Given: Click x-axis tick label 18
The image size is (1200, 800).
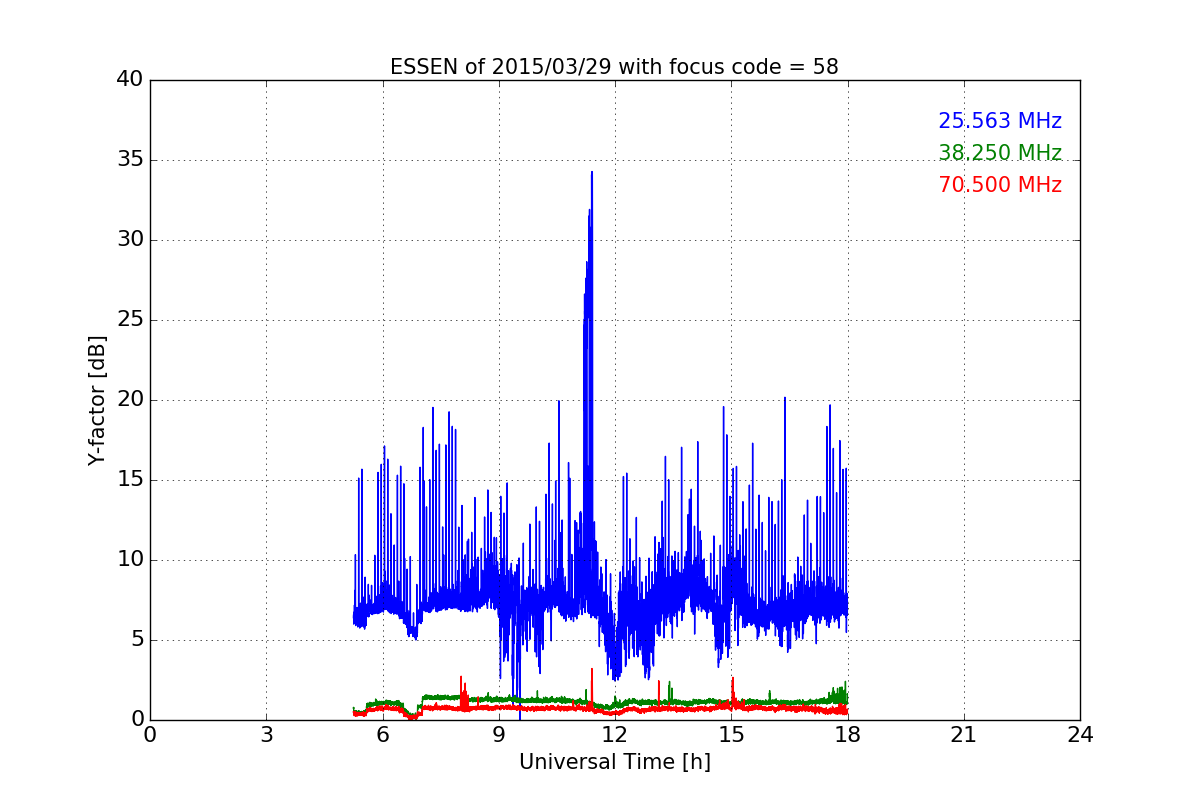Looking at the screenshot, I should (x=847, y=734).
